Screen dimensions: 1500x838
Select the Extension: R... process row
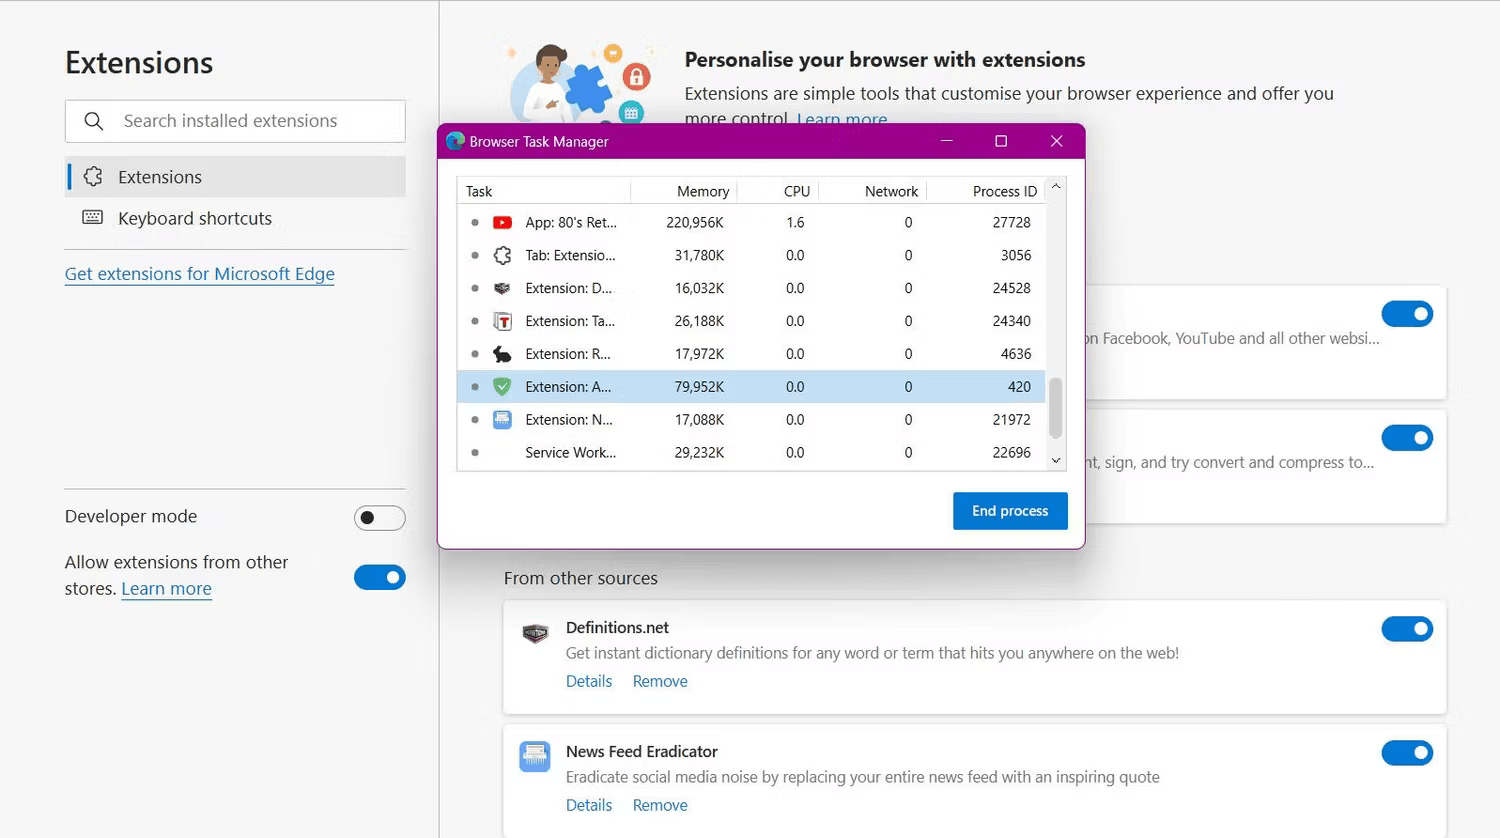click(x=751, y=354)
